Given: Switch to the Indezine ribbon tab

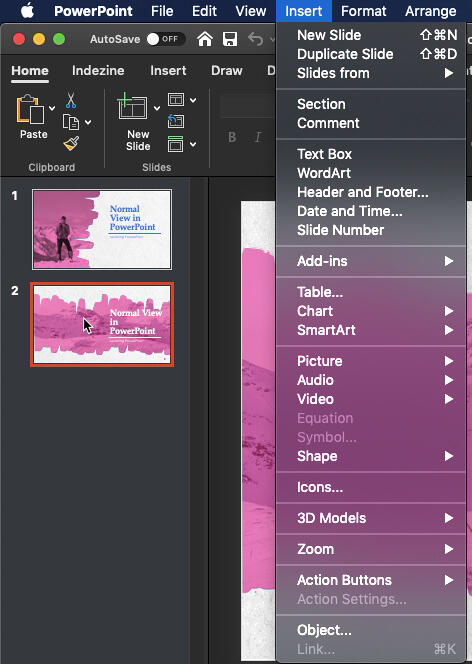Looking at the screenshot, I should point(98,71).
